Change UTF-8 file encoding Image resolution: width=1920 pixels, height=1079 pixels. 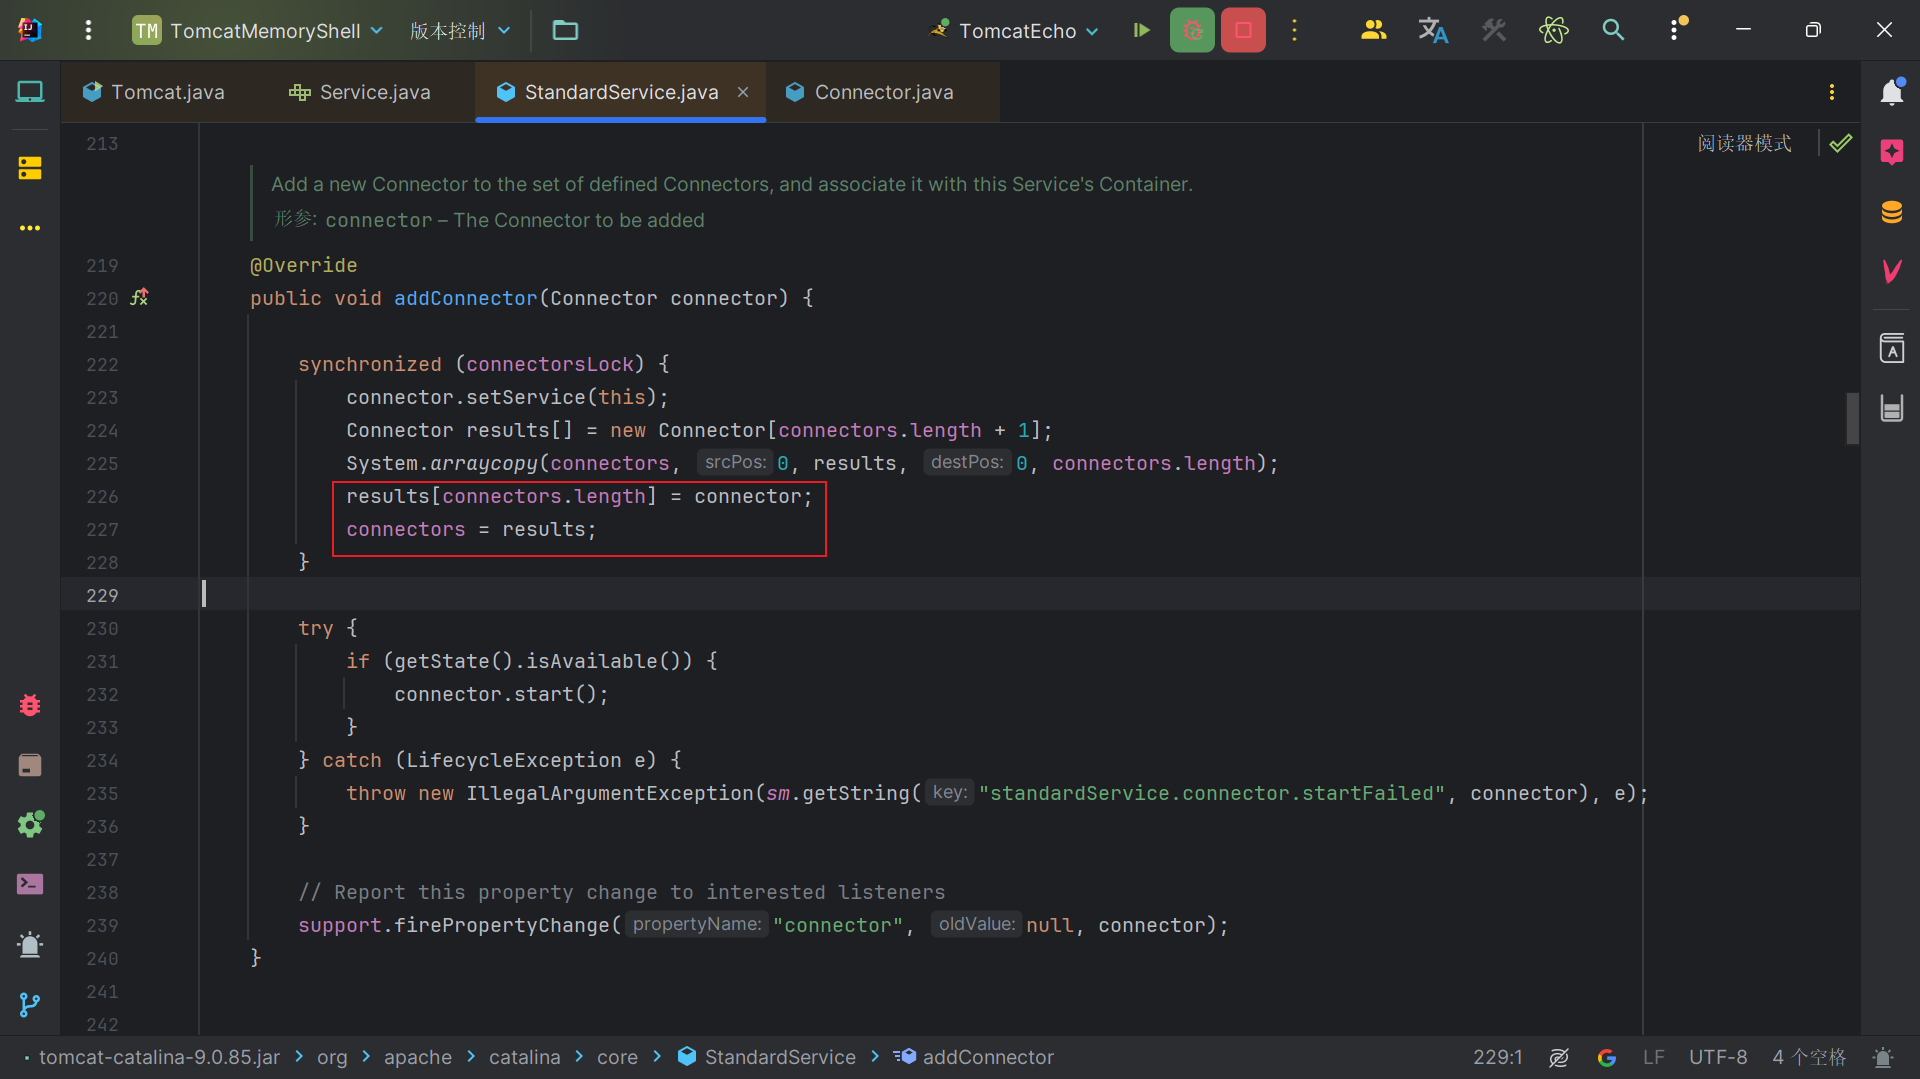[1718, 1057]
